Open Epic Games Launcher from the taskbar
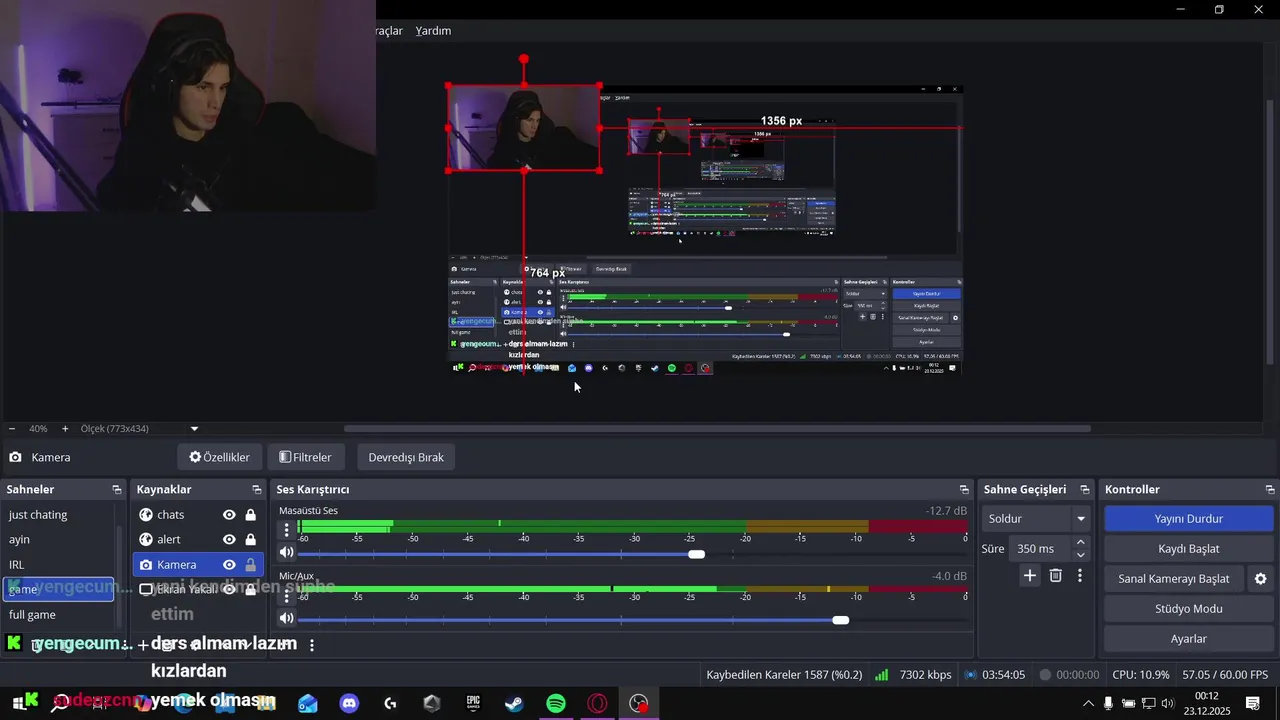 coord(473,704)
